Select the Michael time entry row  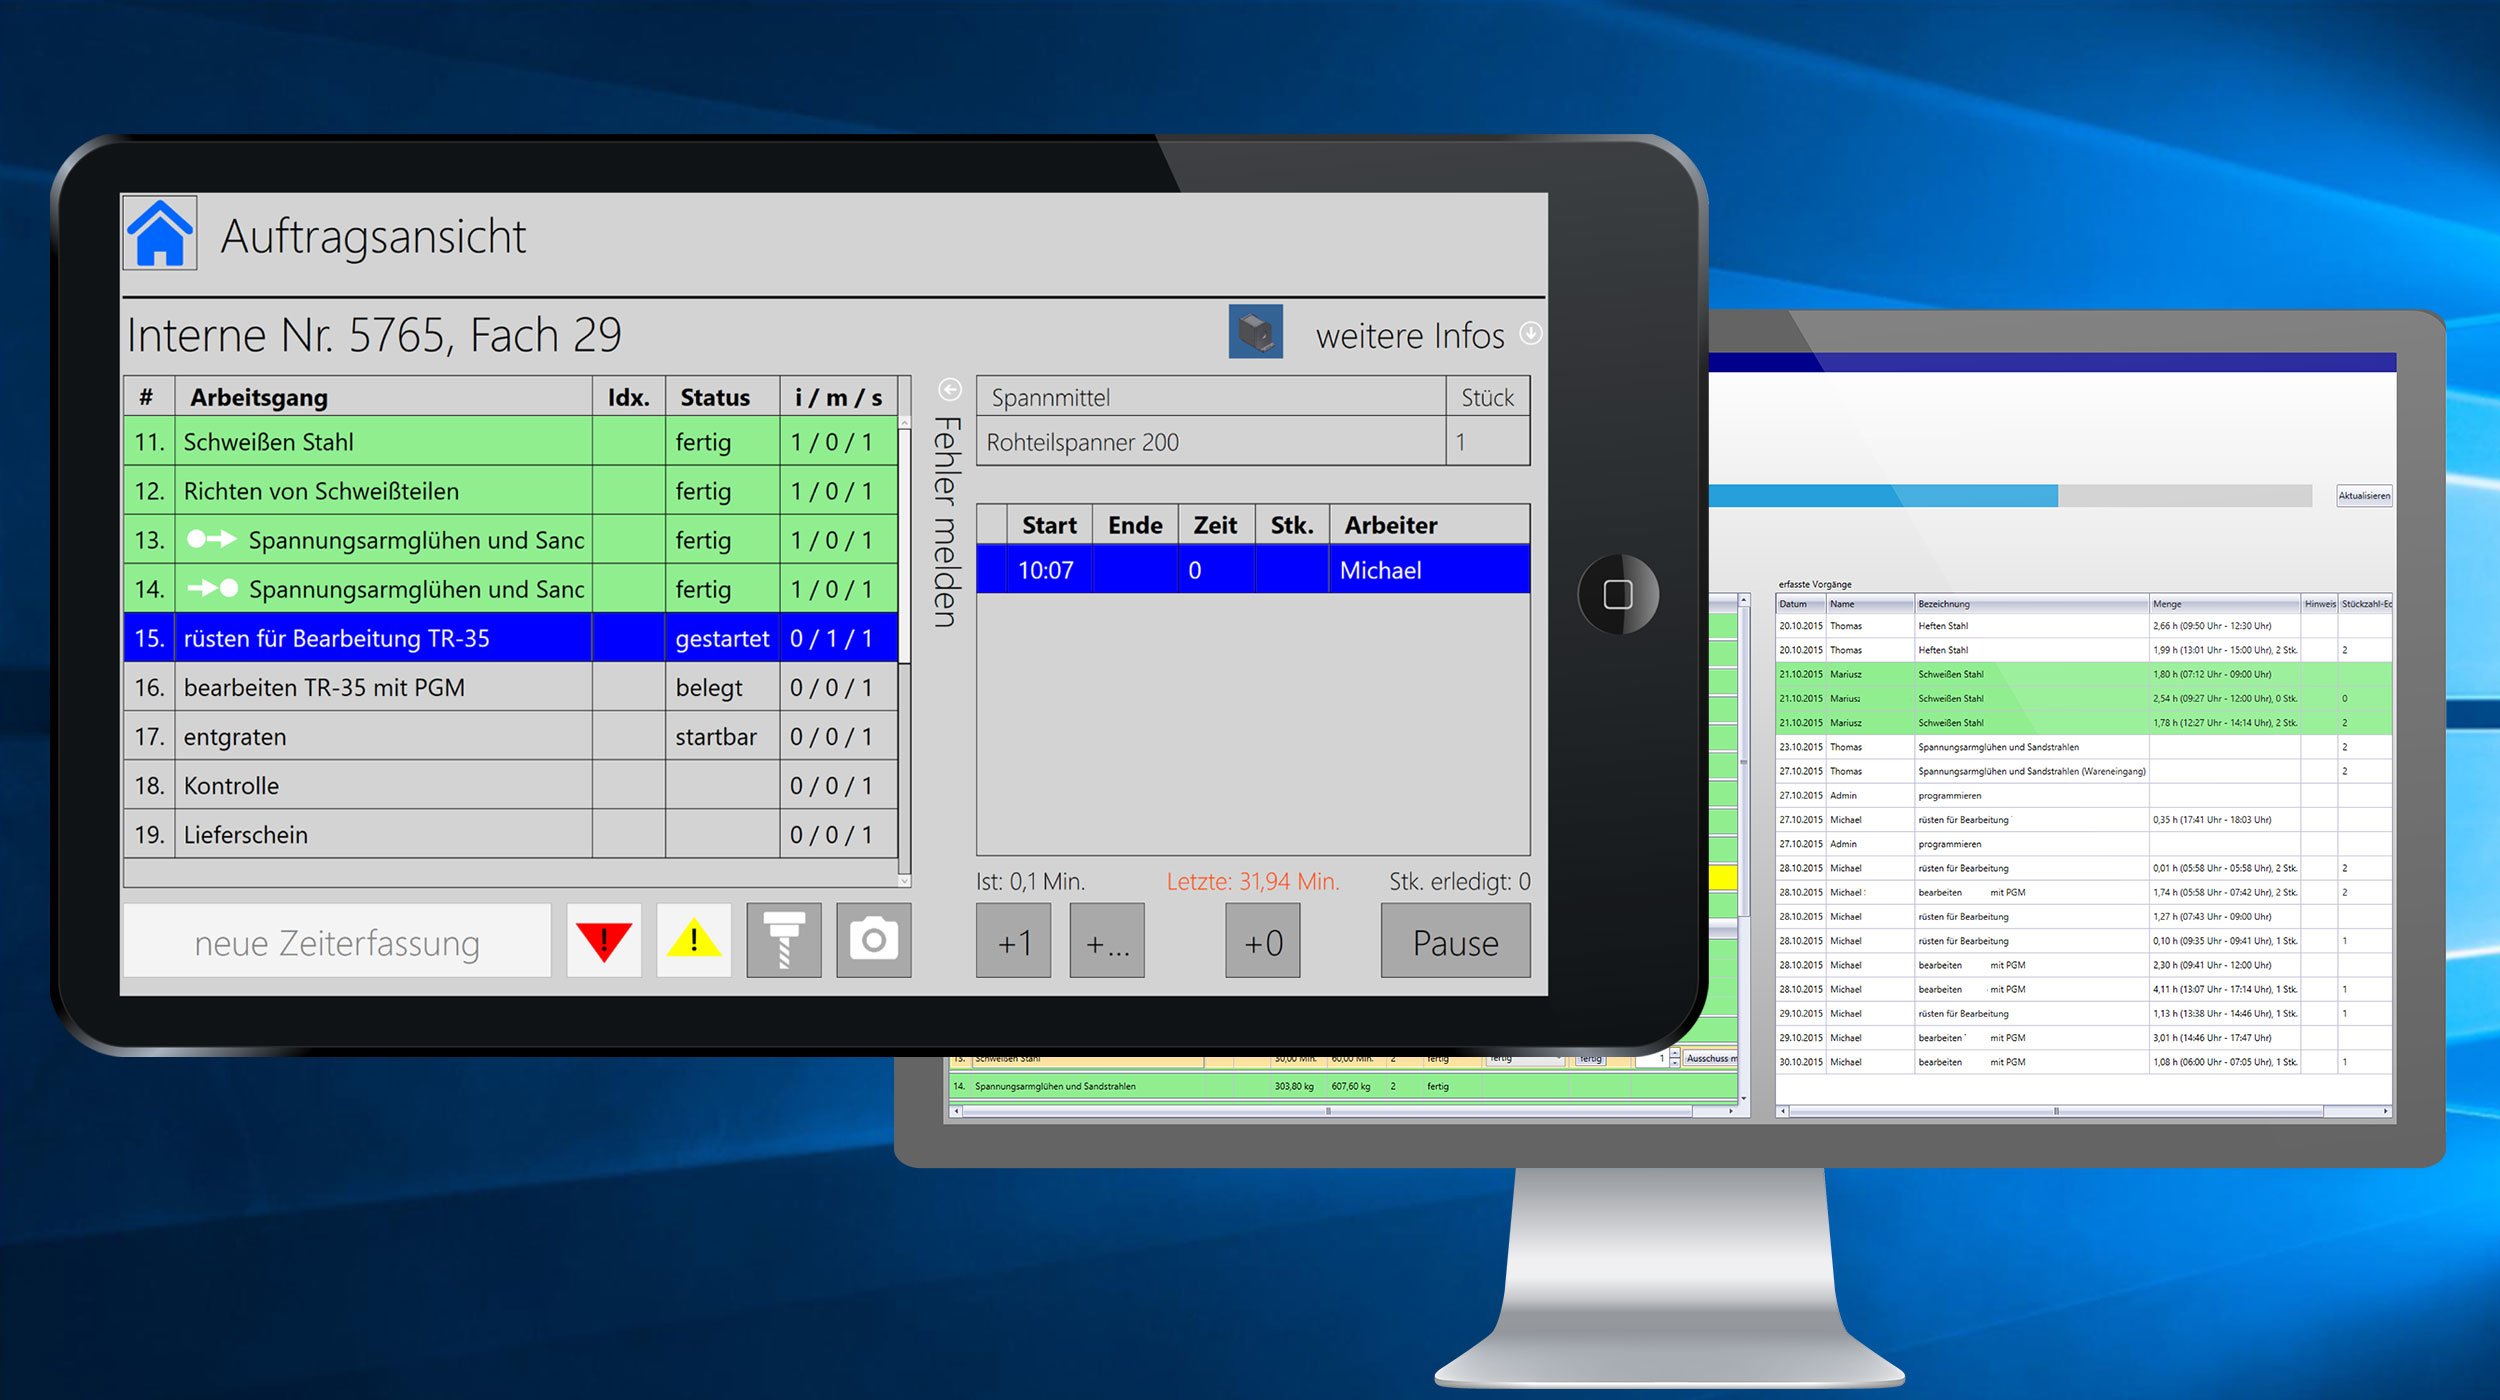[1252, 570]
